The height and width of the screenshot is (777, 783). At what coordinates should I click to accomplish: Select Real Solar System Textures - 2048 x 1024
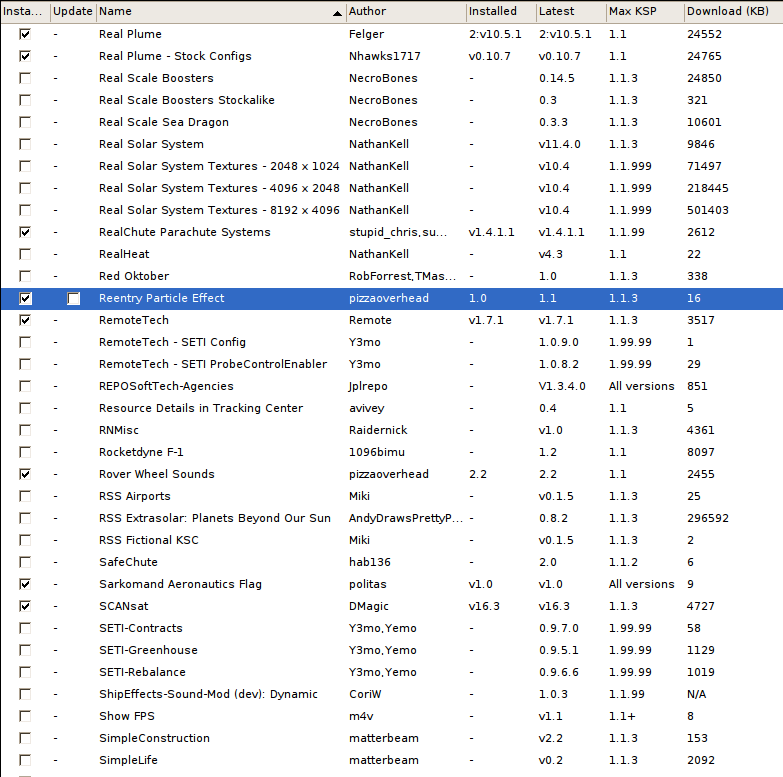(219, 166)
